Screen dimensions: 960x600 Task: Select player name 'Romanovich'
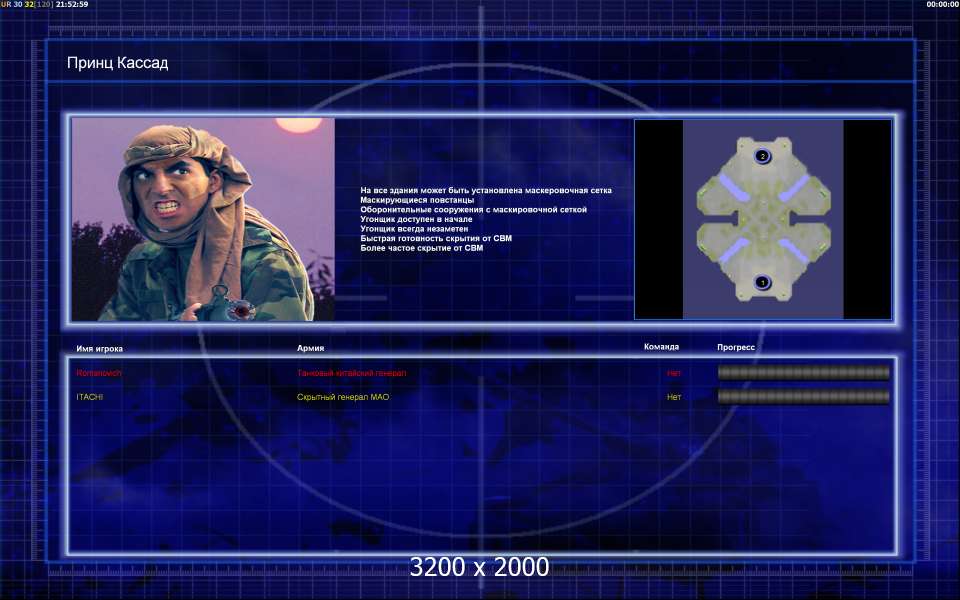coord(99,373)
